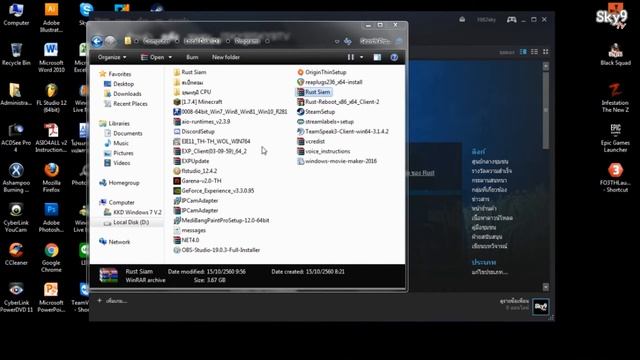Open Adobe Illustrator desktop shortcut
This screenshot has height=360, width=640.
click(x=51, y=17)
